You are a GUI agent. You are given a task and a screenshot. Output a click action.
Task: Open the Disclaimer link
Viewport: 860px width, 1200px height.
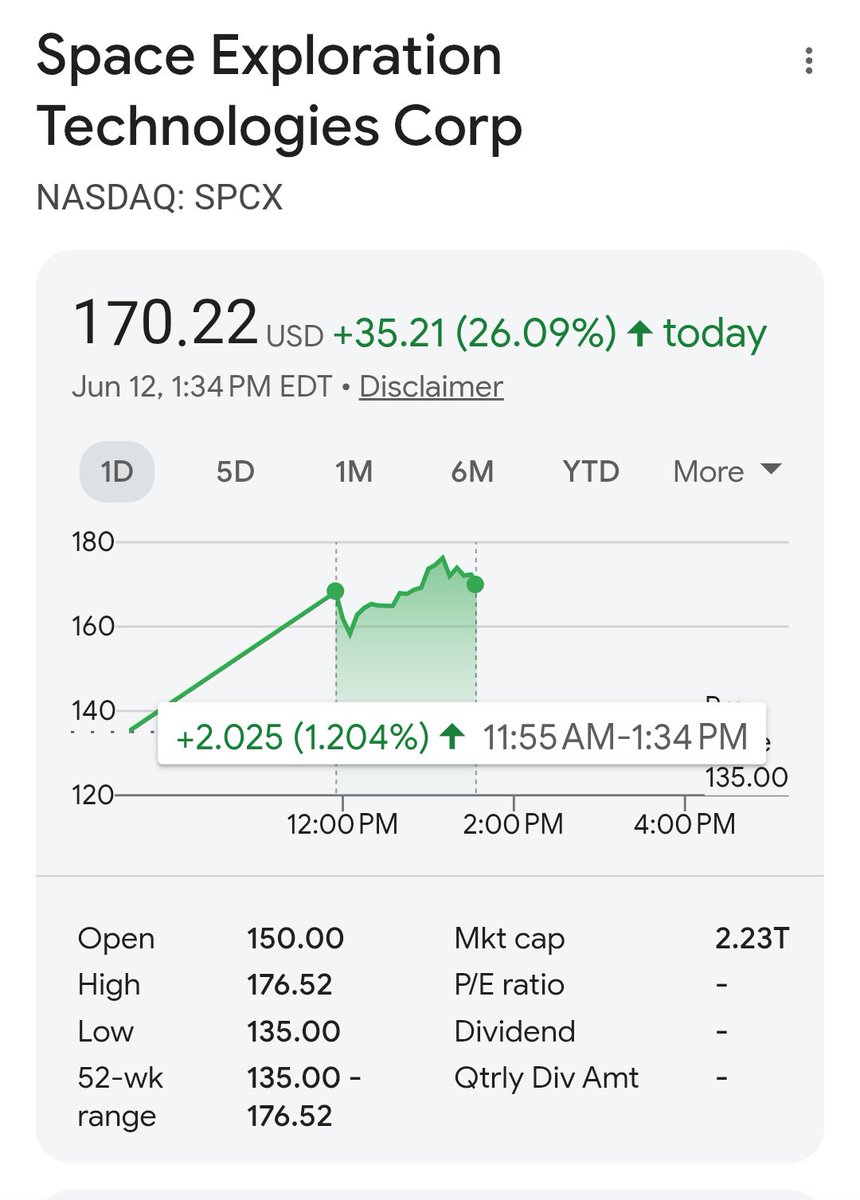(431, 387)
